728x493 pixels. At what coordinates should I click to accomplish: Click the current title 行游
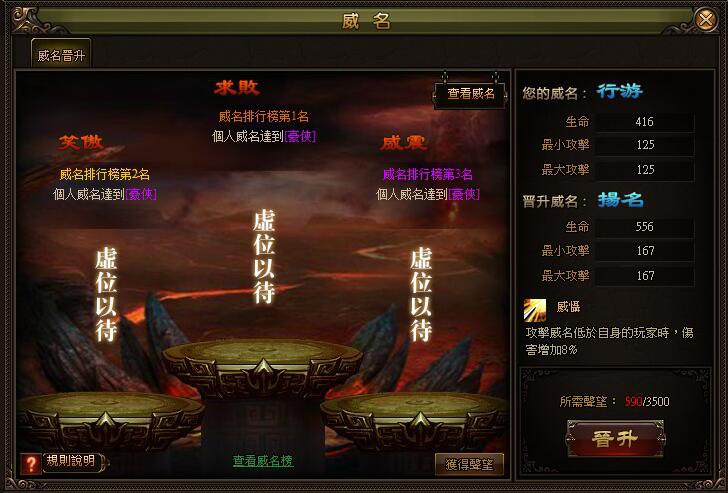coord(619,91)
